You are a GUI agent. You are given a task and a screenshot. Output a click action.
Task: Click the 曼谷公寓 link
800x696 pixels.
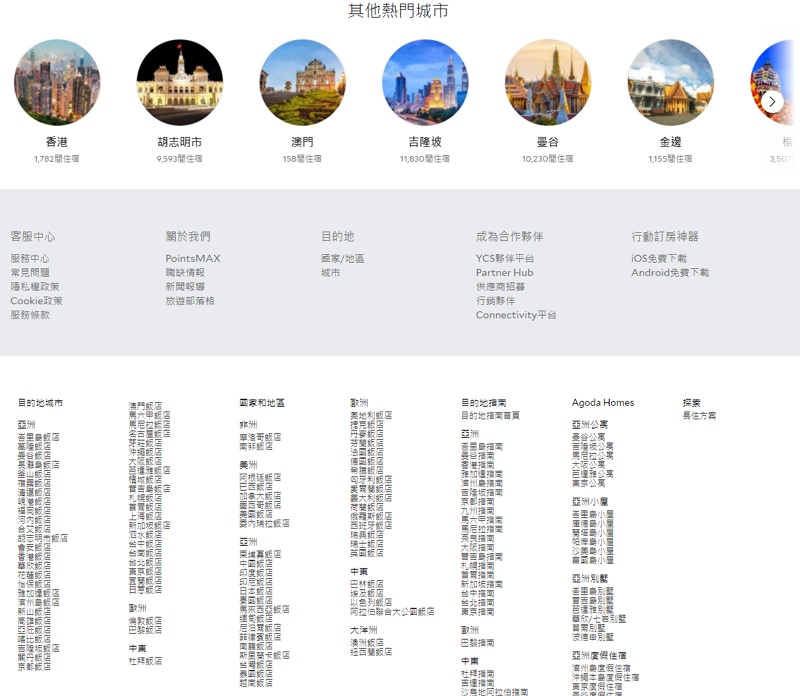588,437
